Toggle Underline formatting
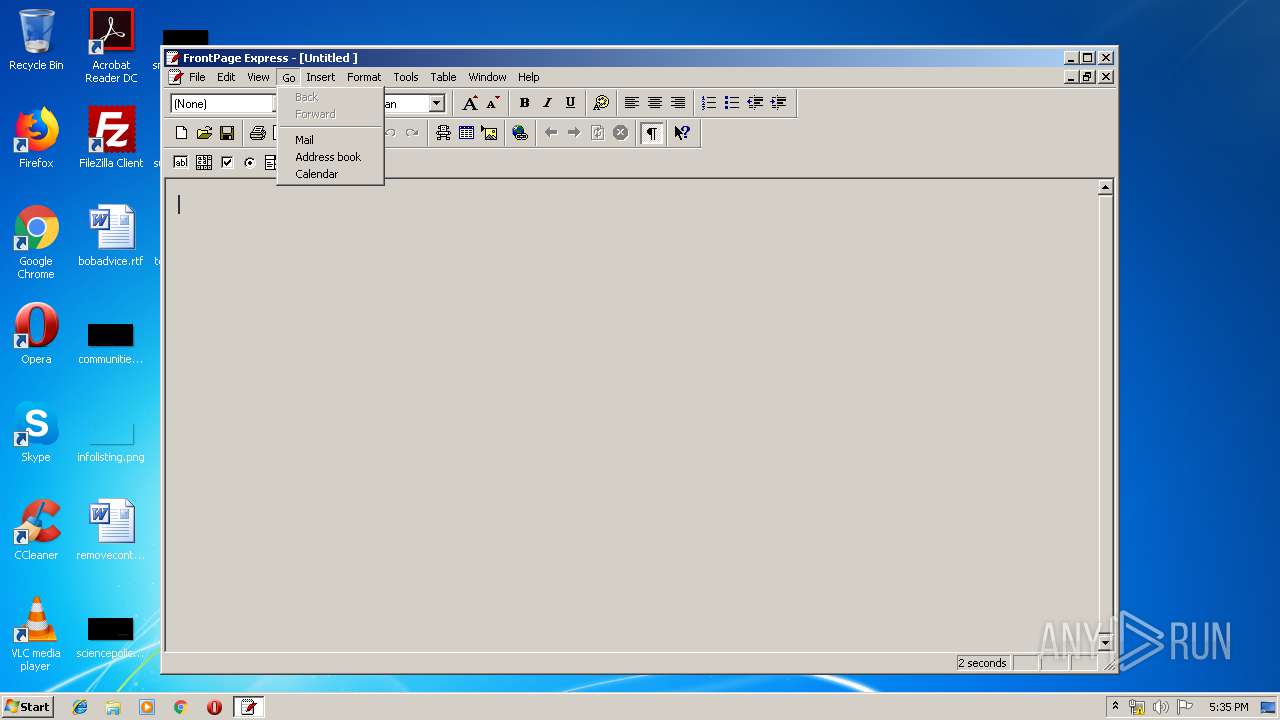Image resolution: width=1280 pixels, height=720 pixels. point(570,103)
